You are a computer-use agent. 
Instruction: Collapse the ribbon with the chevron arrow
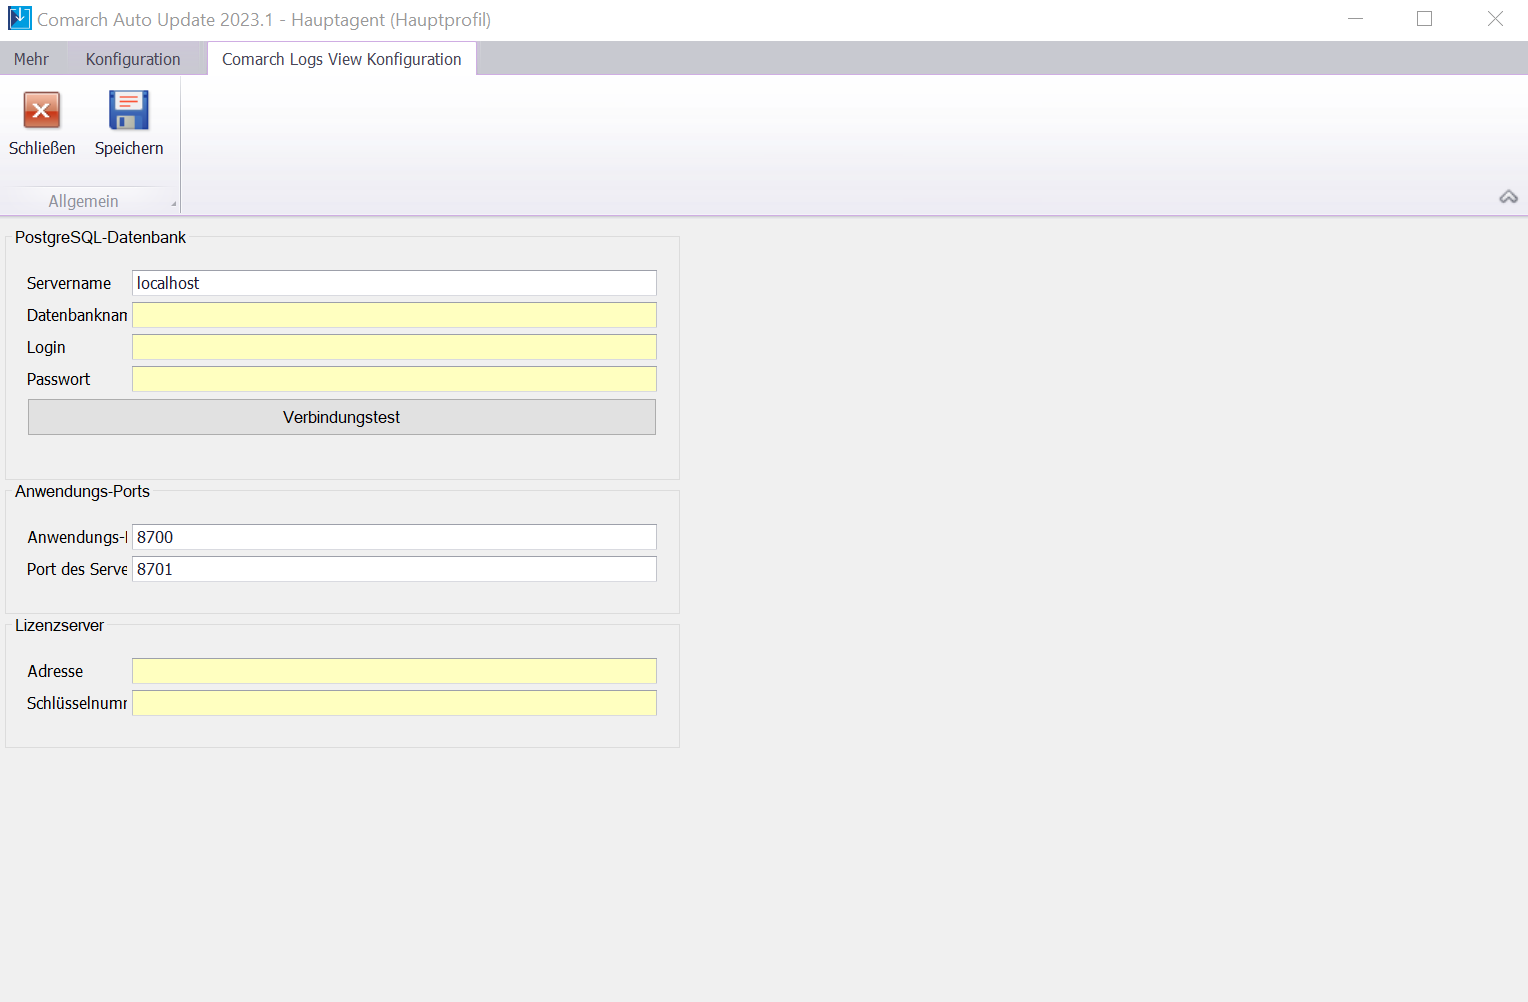(x=1508, y=197)
